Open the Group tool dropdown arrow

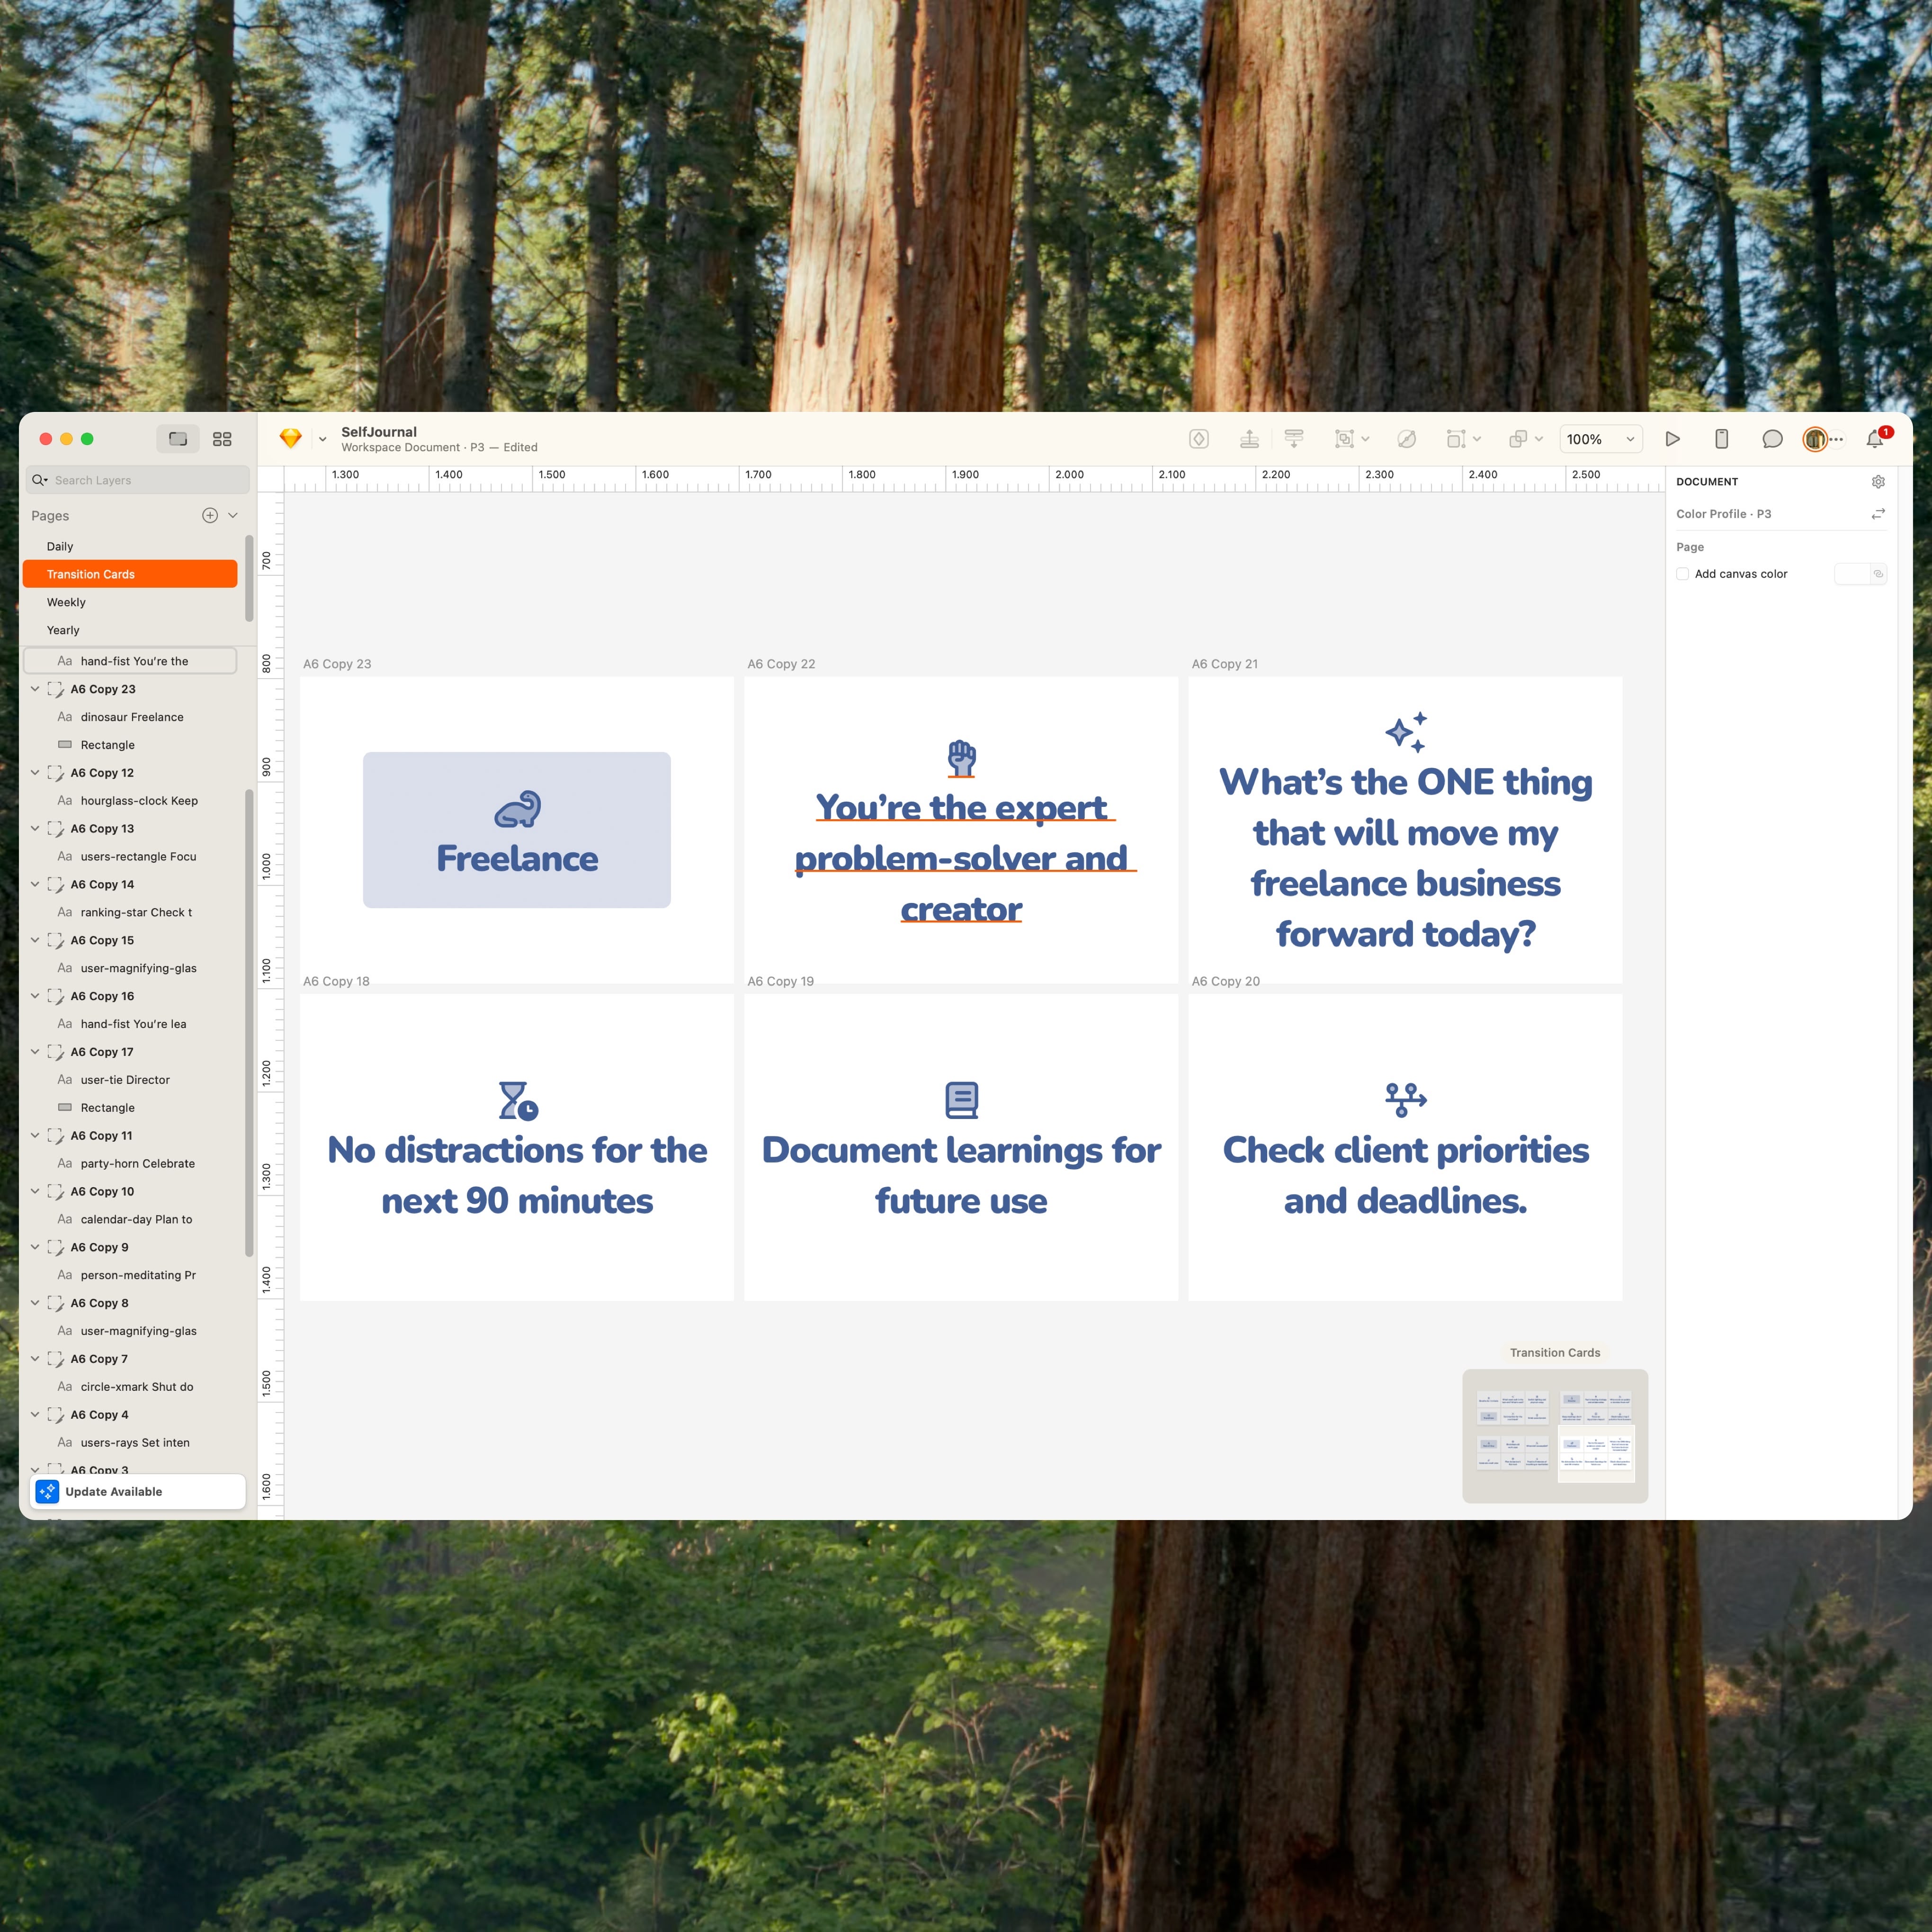(1366, 439)
